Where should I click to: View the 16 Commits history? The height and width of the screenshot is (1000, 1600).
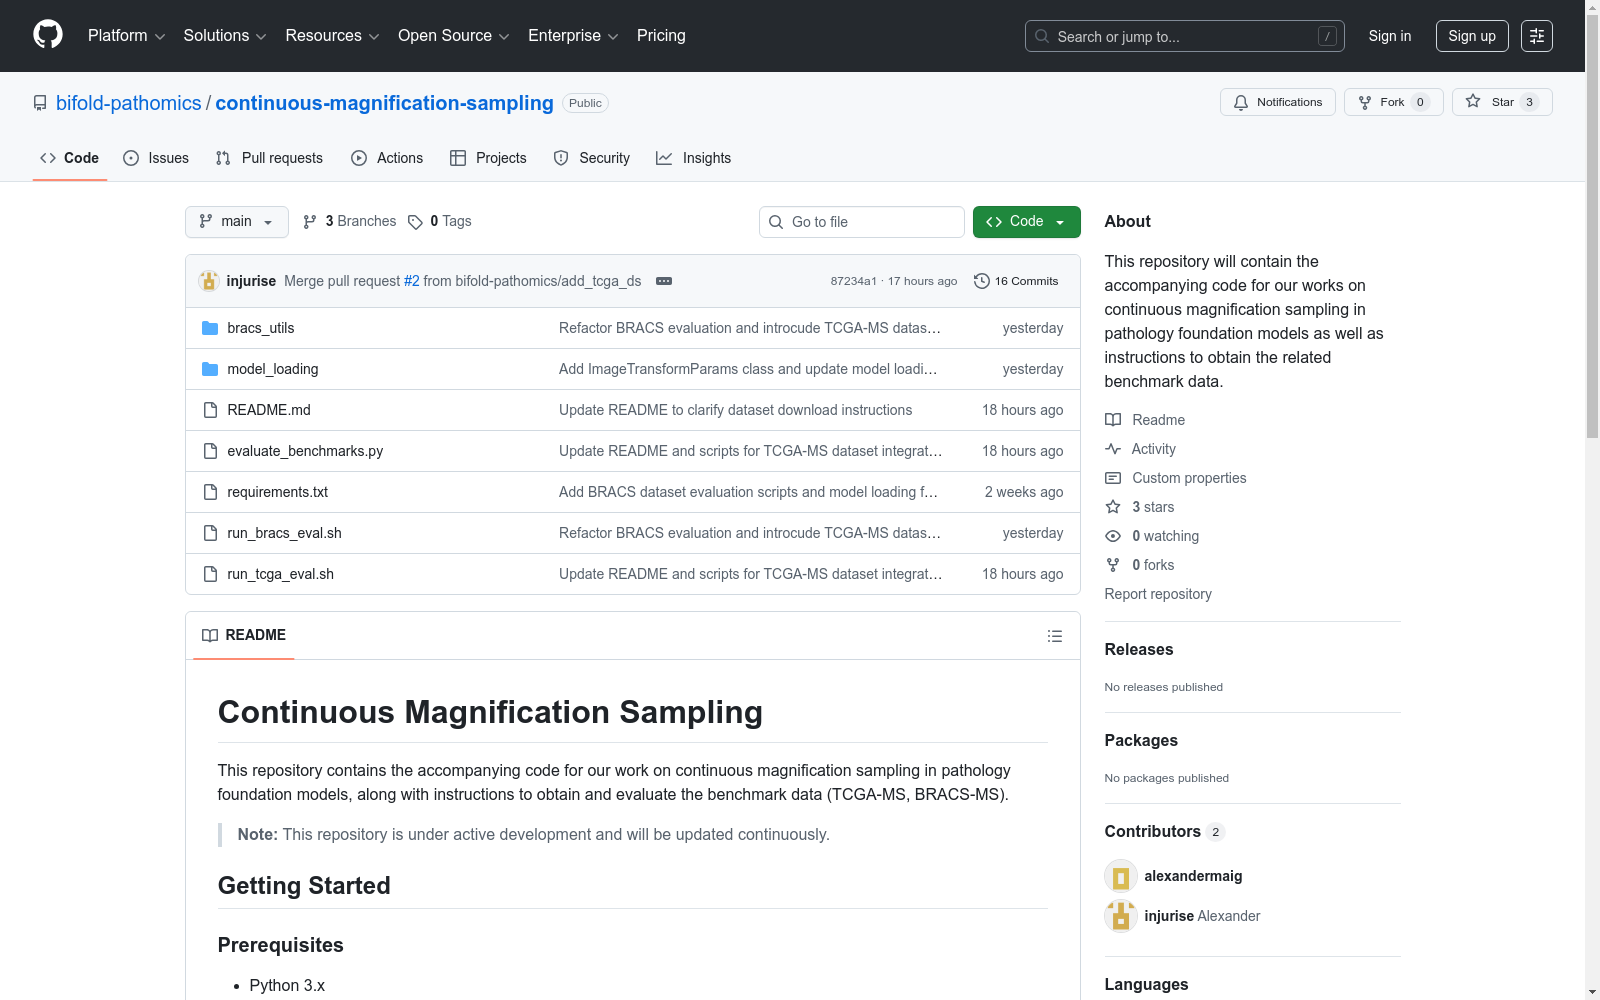(1016, 281)
